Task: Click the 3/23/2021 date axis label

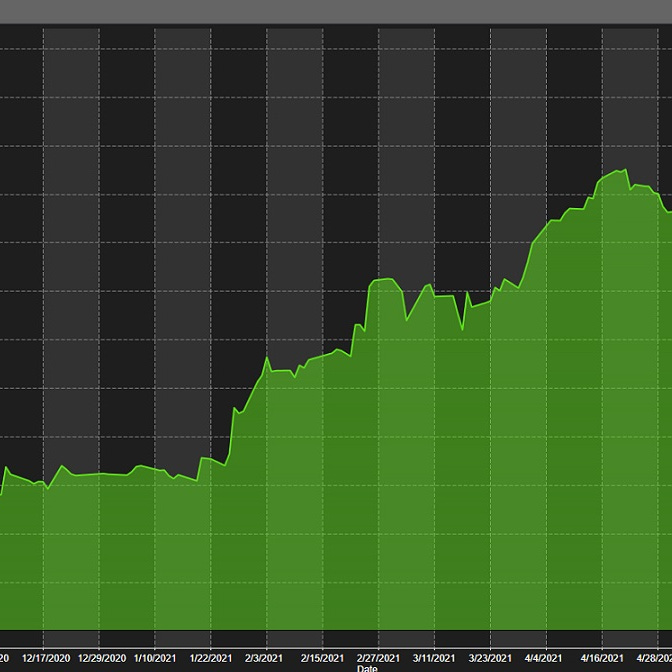Action: [490, 658]
